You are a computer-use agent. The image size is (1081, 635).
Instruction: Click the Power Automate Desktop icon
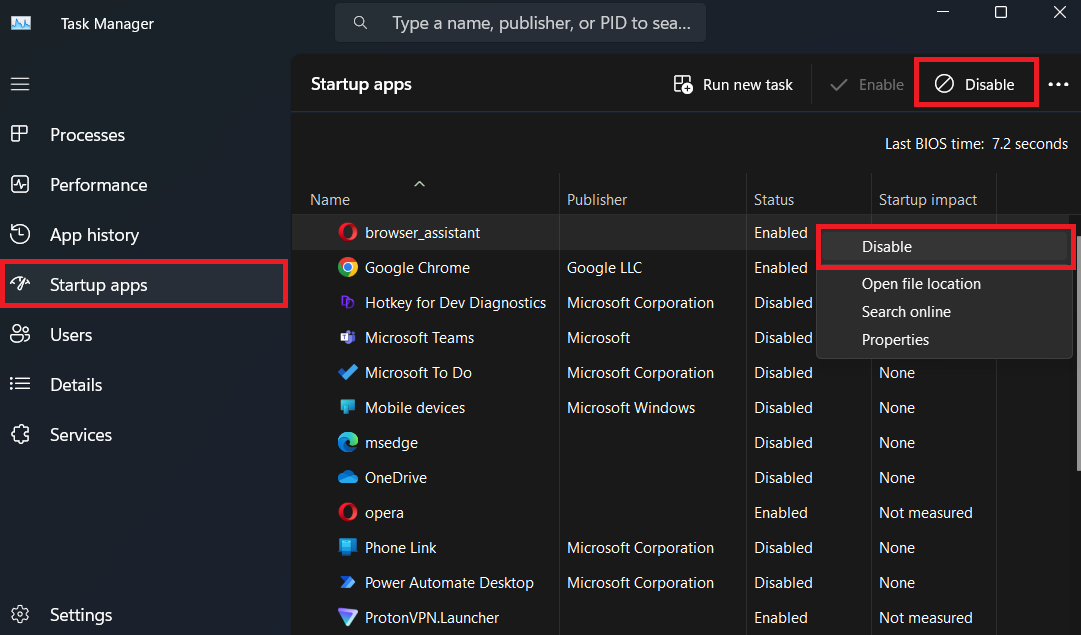point(347,583)
